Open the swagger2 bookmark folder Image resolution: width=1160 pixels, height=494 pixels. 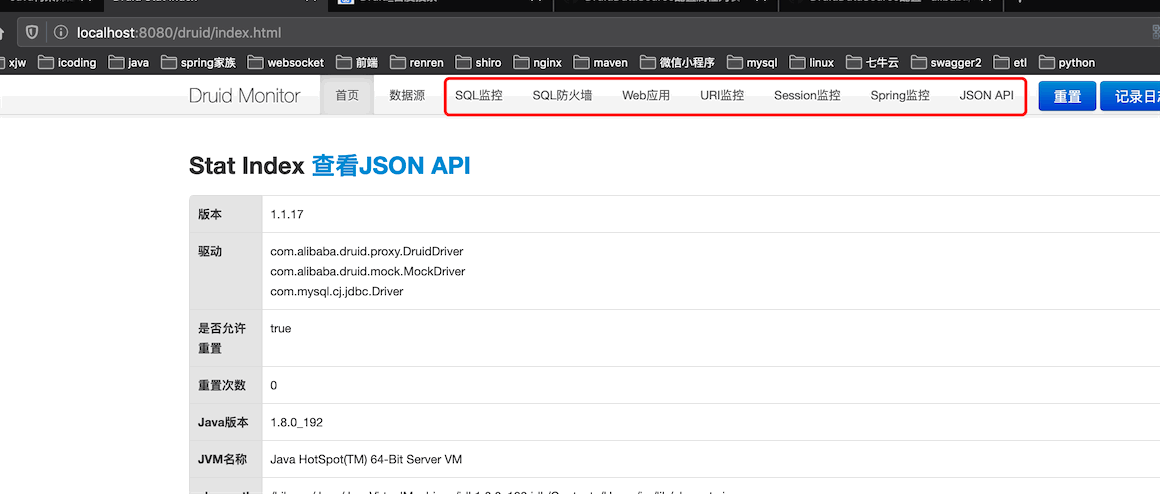pyautogui.click(x=945, y=63)
